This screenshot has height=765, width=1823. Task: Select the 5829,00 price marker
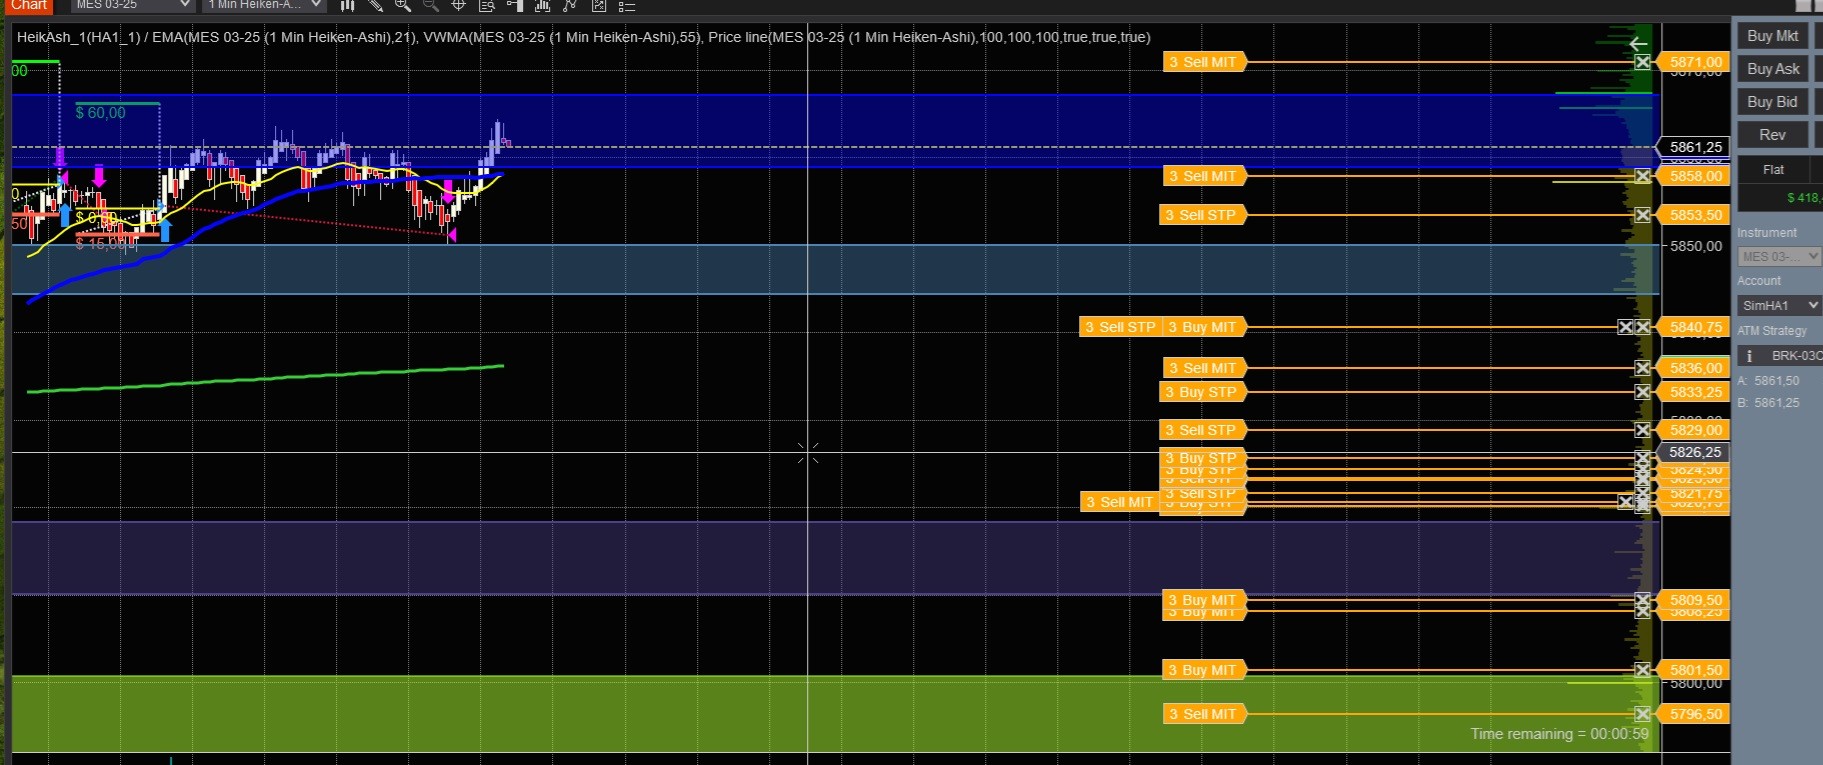pos(1694,430)
